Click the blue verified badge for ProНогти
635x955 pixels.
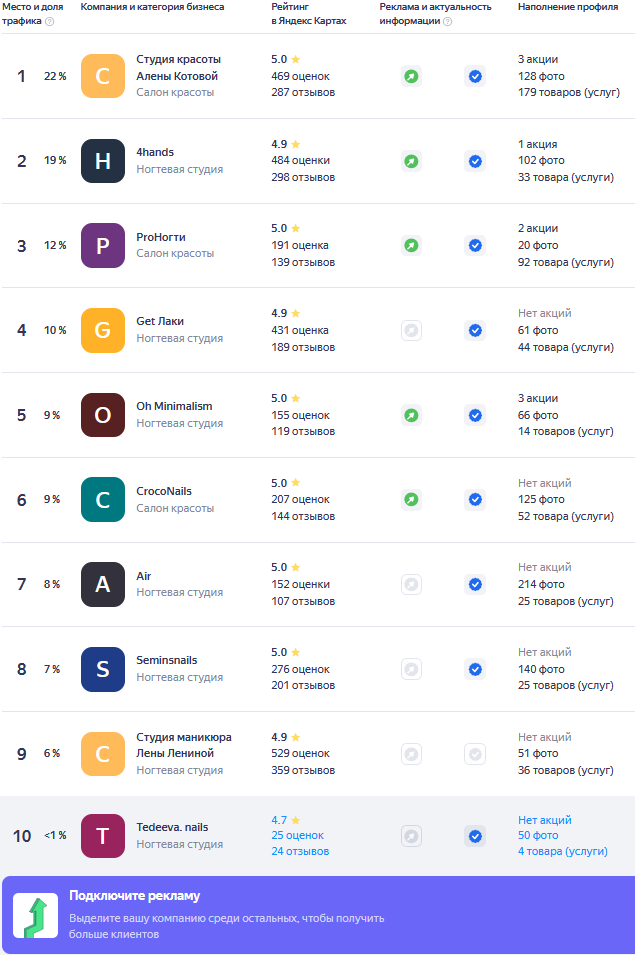click(475, 245)
